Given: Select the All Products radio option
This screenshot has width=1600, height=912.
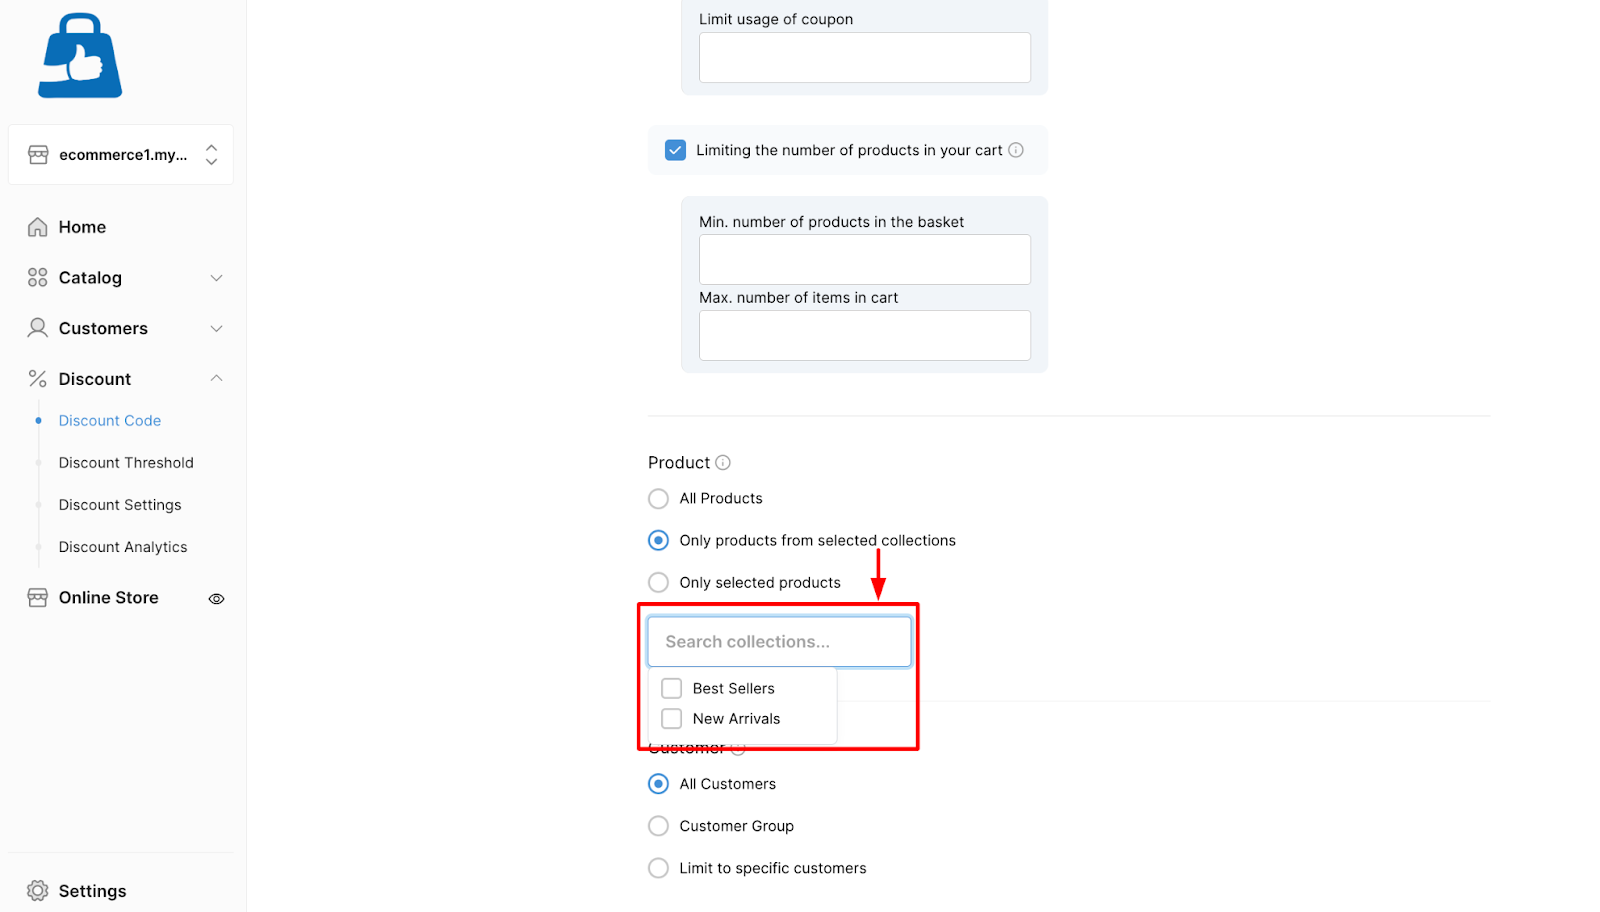Looking at the screenshot, I should coord(658,498).
